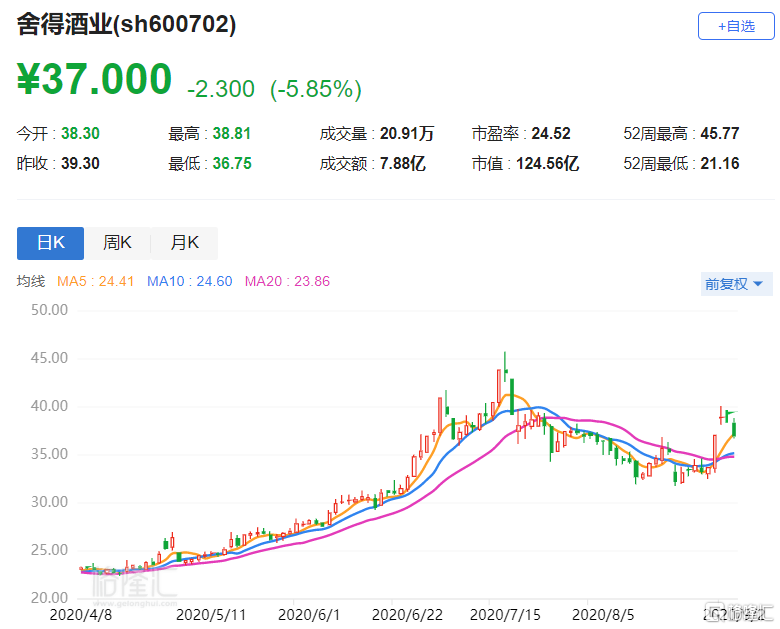Click the 今开 opening price 38.30
This screenshot has width=780, height=629.
point(82,133)
